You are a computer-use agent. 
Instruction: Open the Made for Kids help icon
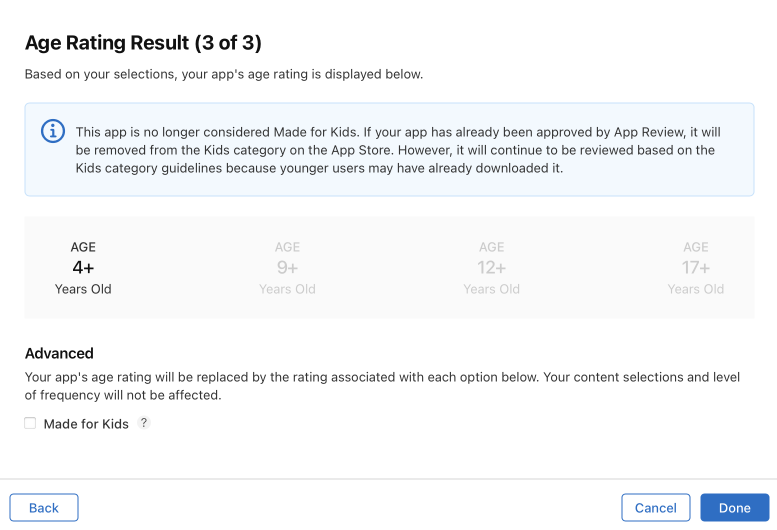(x=144, y=423)
